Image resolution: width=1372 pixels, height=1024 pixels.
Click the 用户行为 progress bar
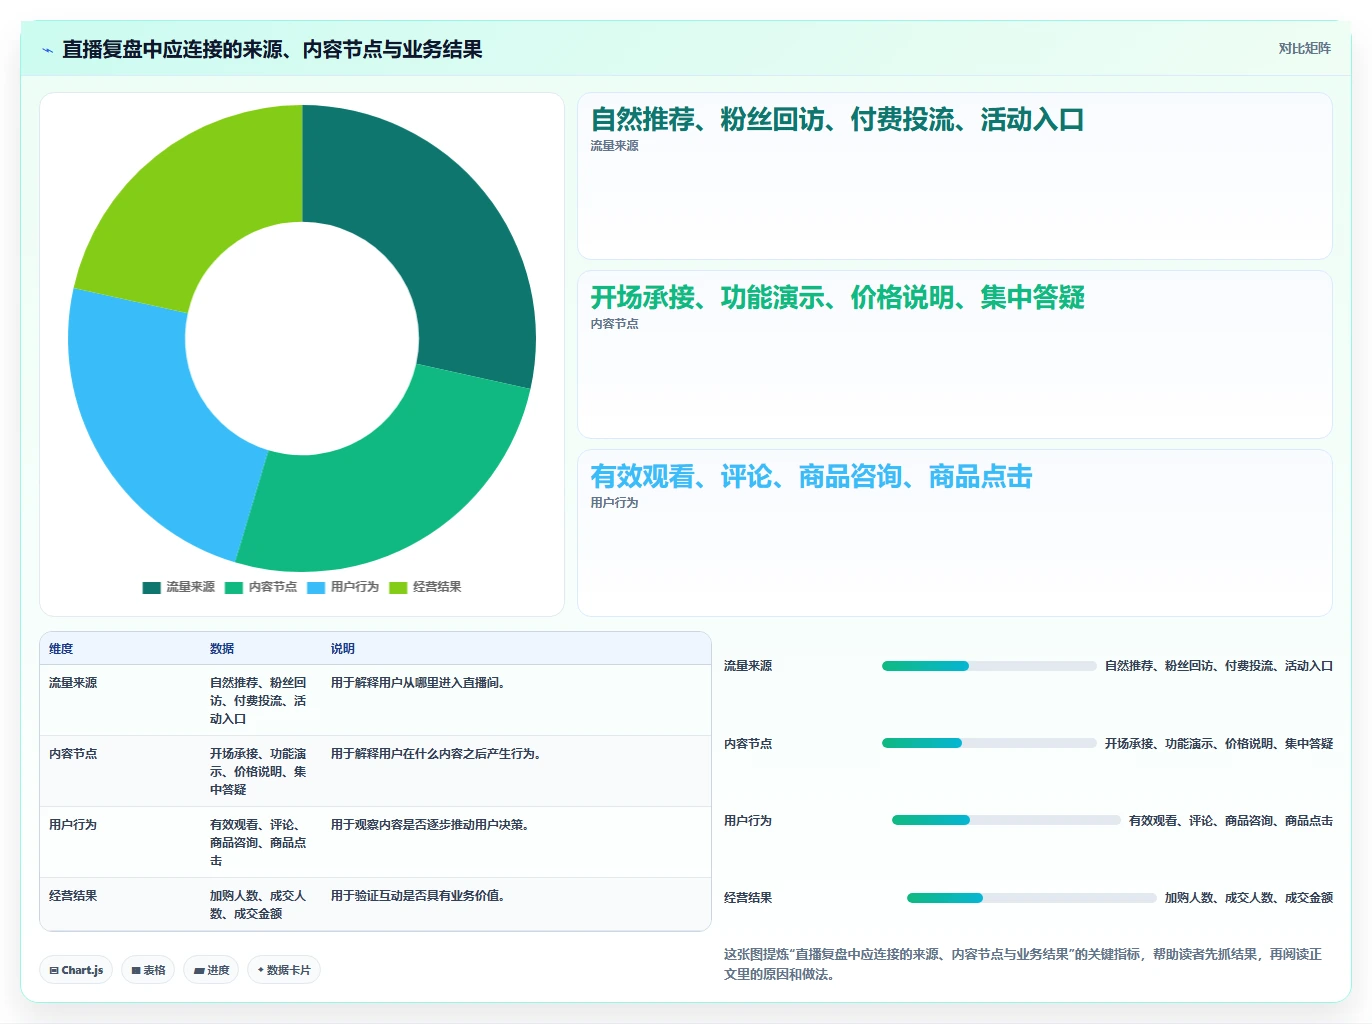click(x=1006, y=820)
